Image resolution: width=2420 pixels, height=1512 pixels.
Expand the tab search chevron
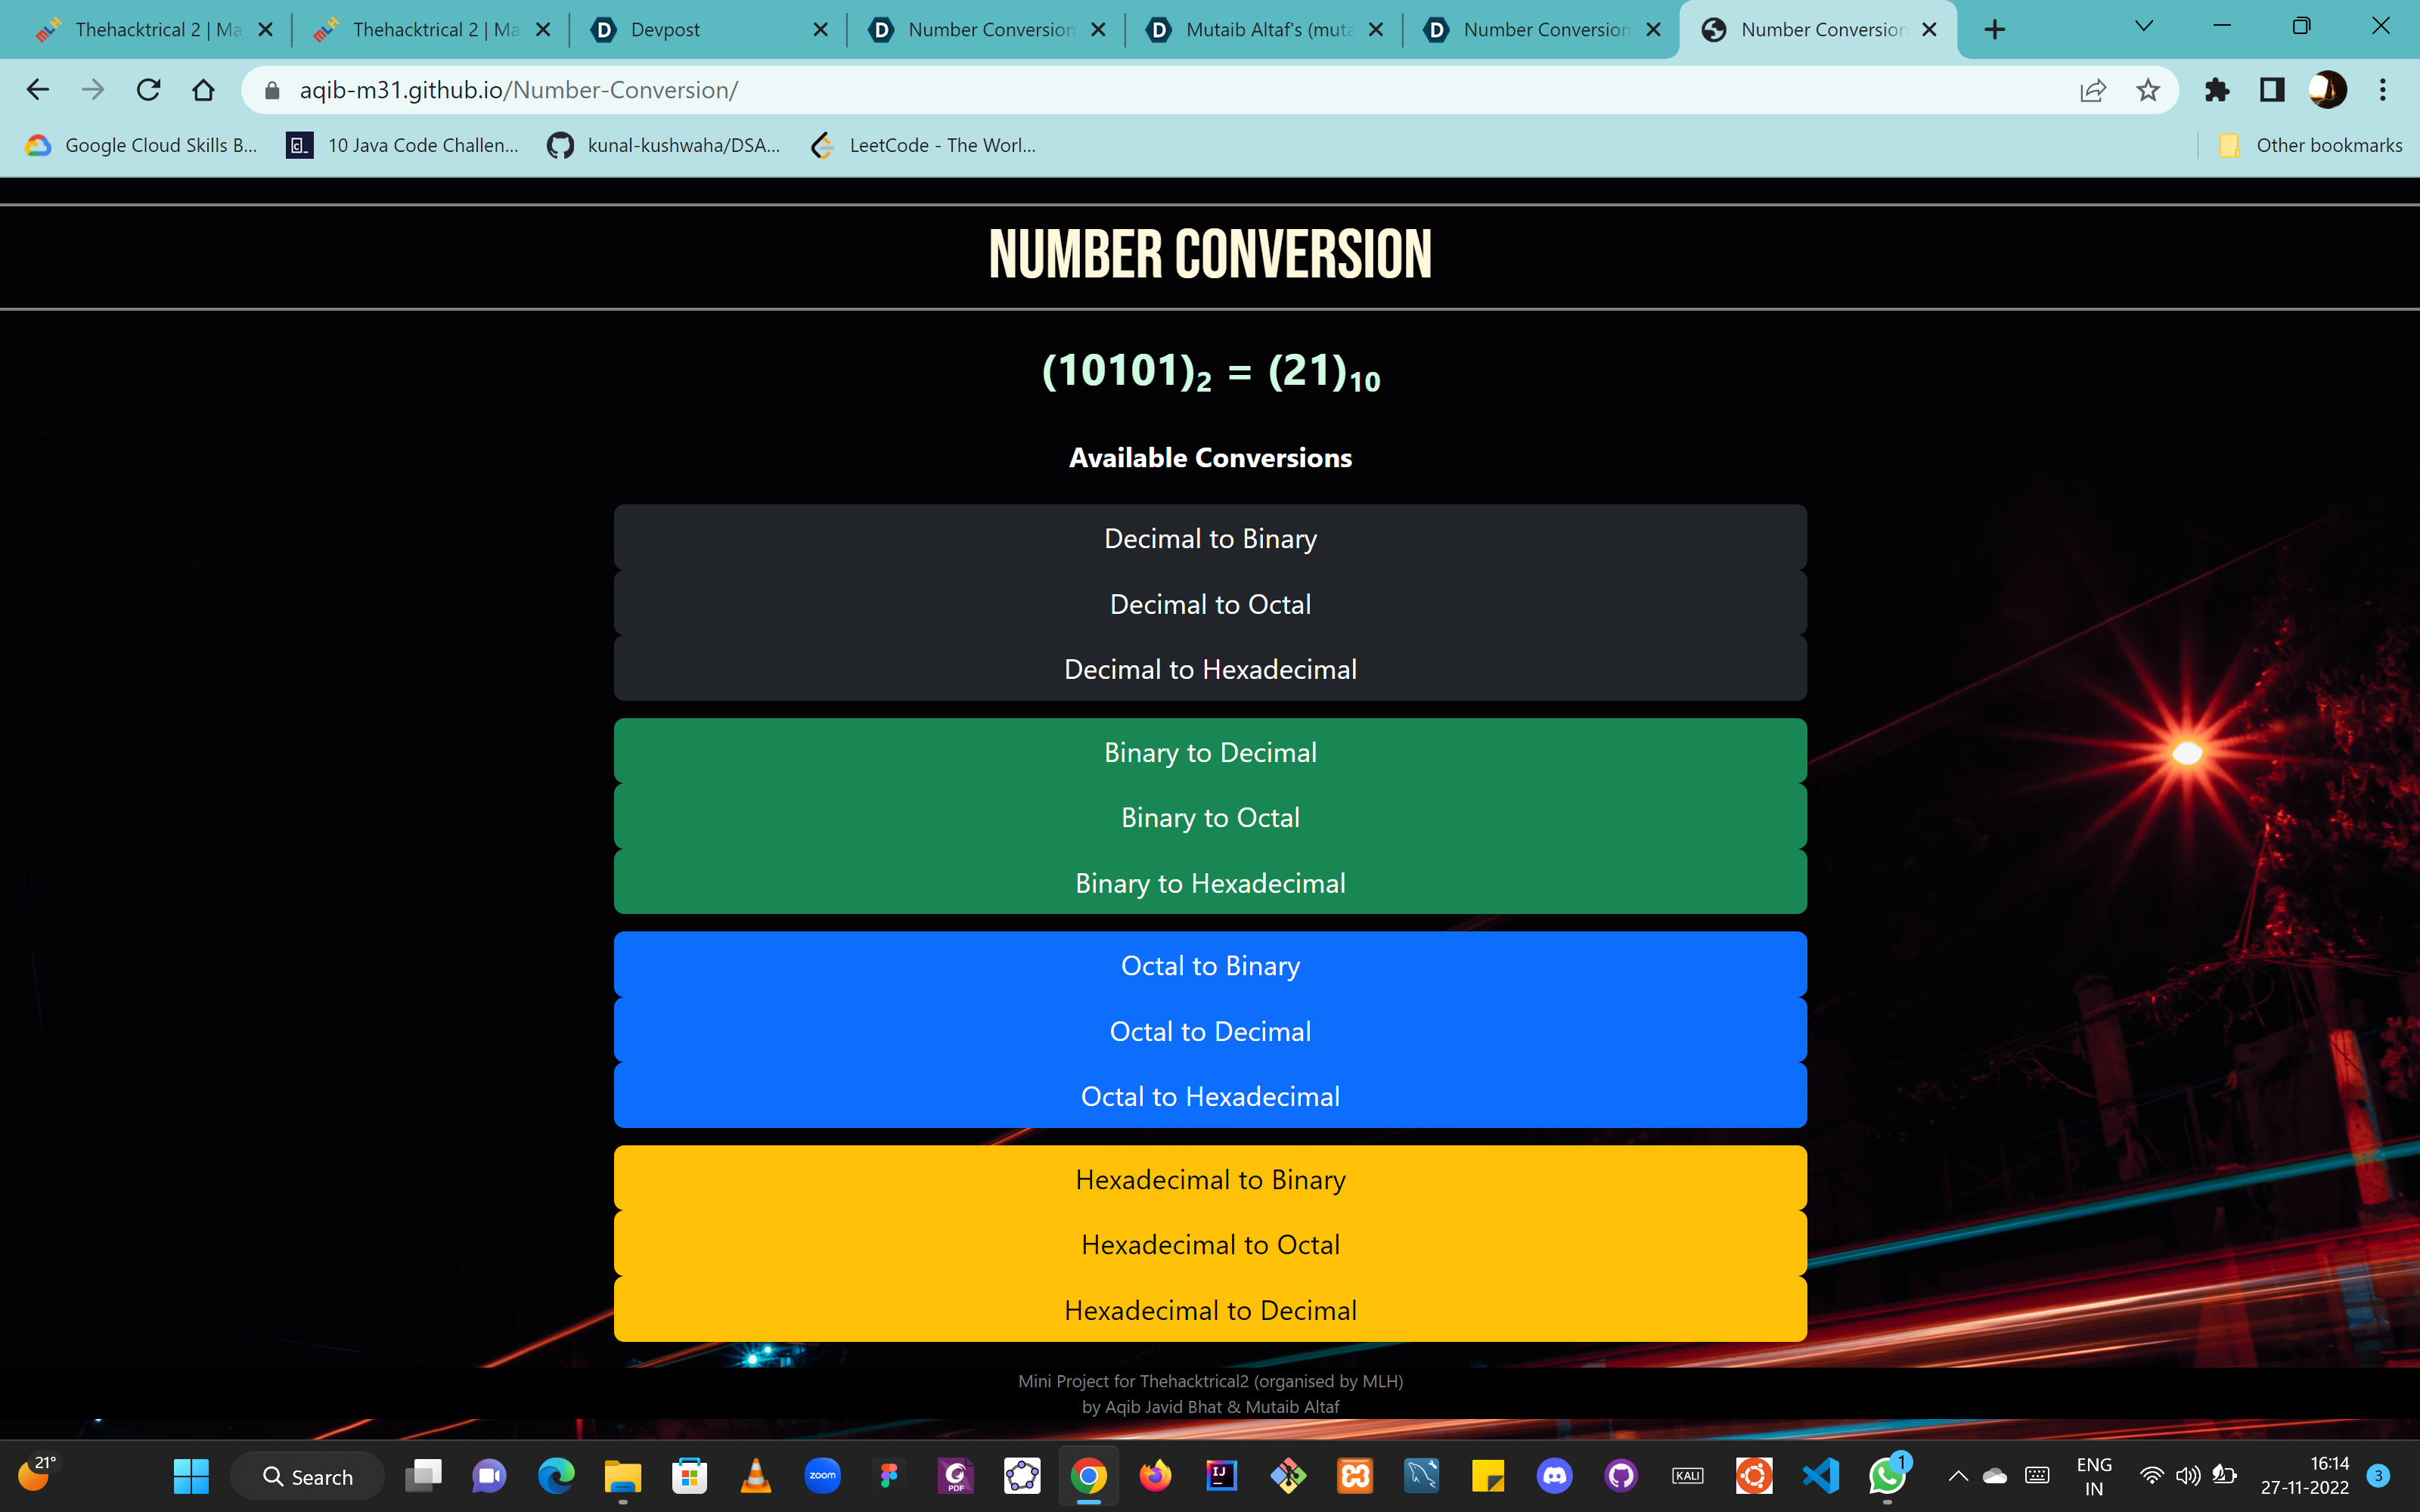[x=2143, y=27]
